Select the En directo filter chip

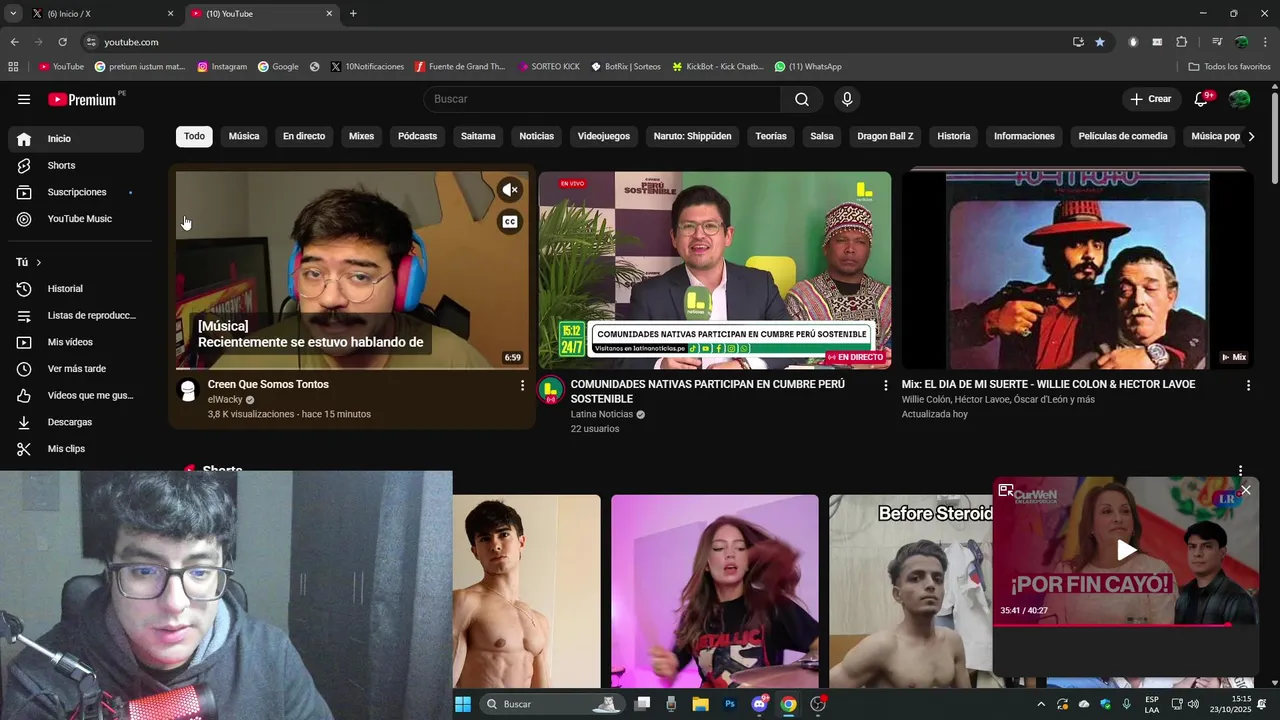tap(304, 136)
